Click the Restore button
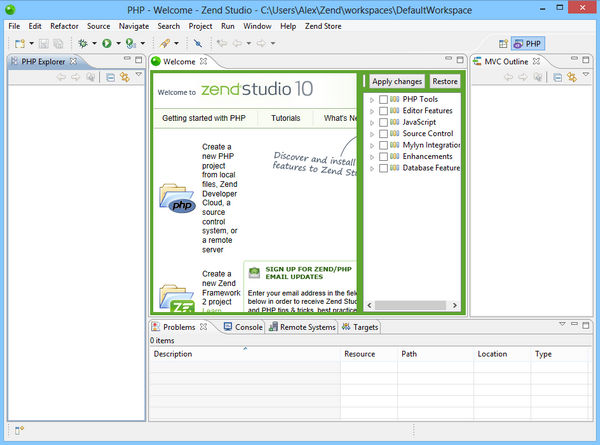 click(445, 81)
